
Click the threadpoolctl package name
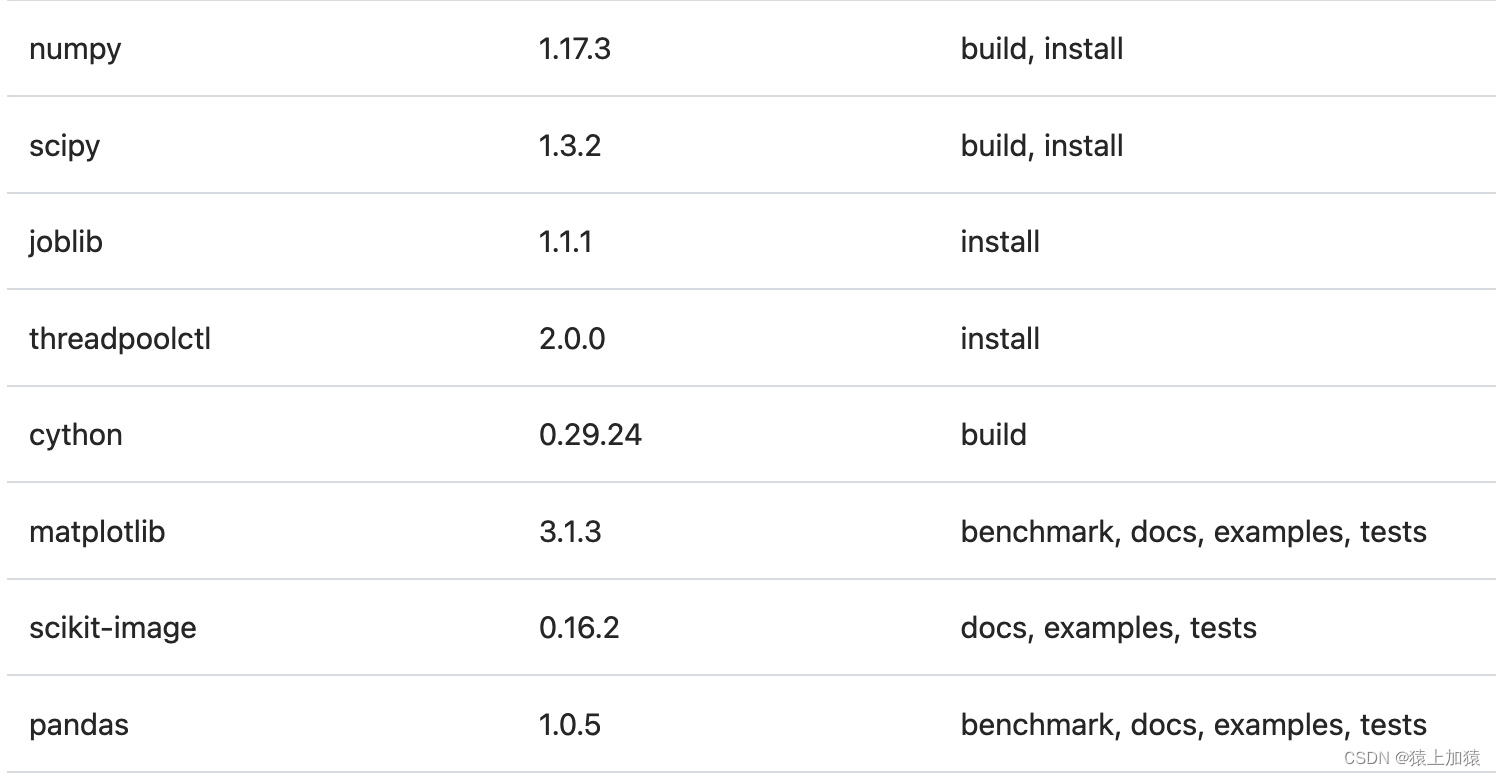point(120,339)
